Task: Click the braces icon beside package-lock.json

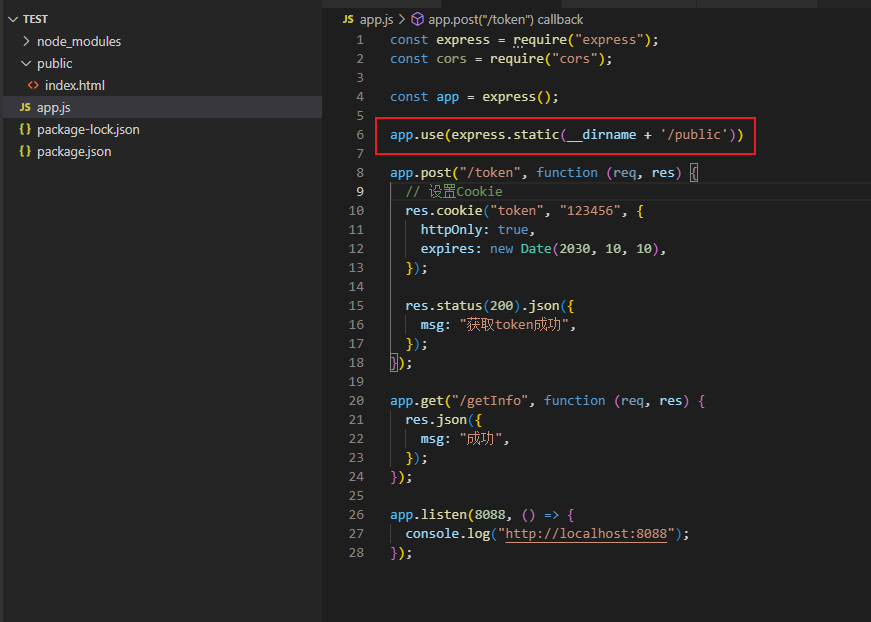Action: coord(25,129)
